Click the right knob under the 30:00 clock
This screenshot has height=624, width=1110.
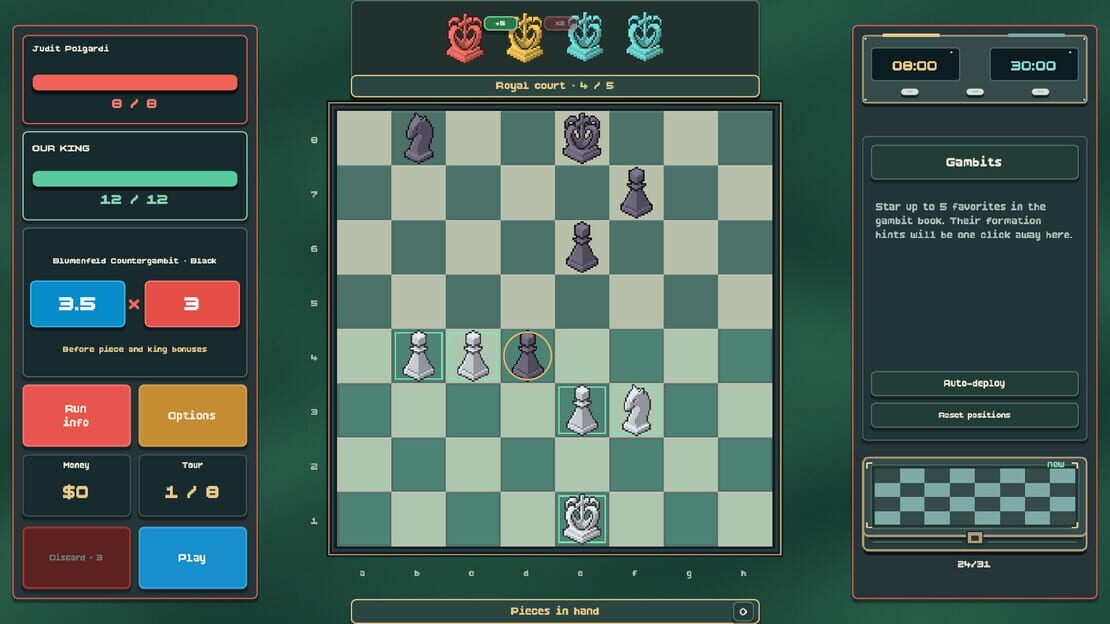[1040, 92]
